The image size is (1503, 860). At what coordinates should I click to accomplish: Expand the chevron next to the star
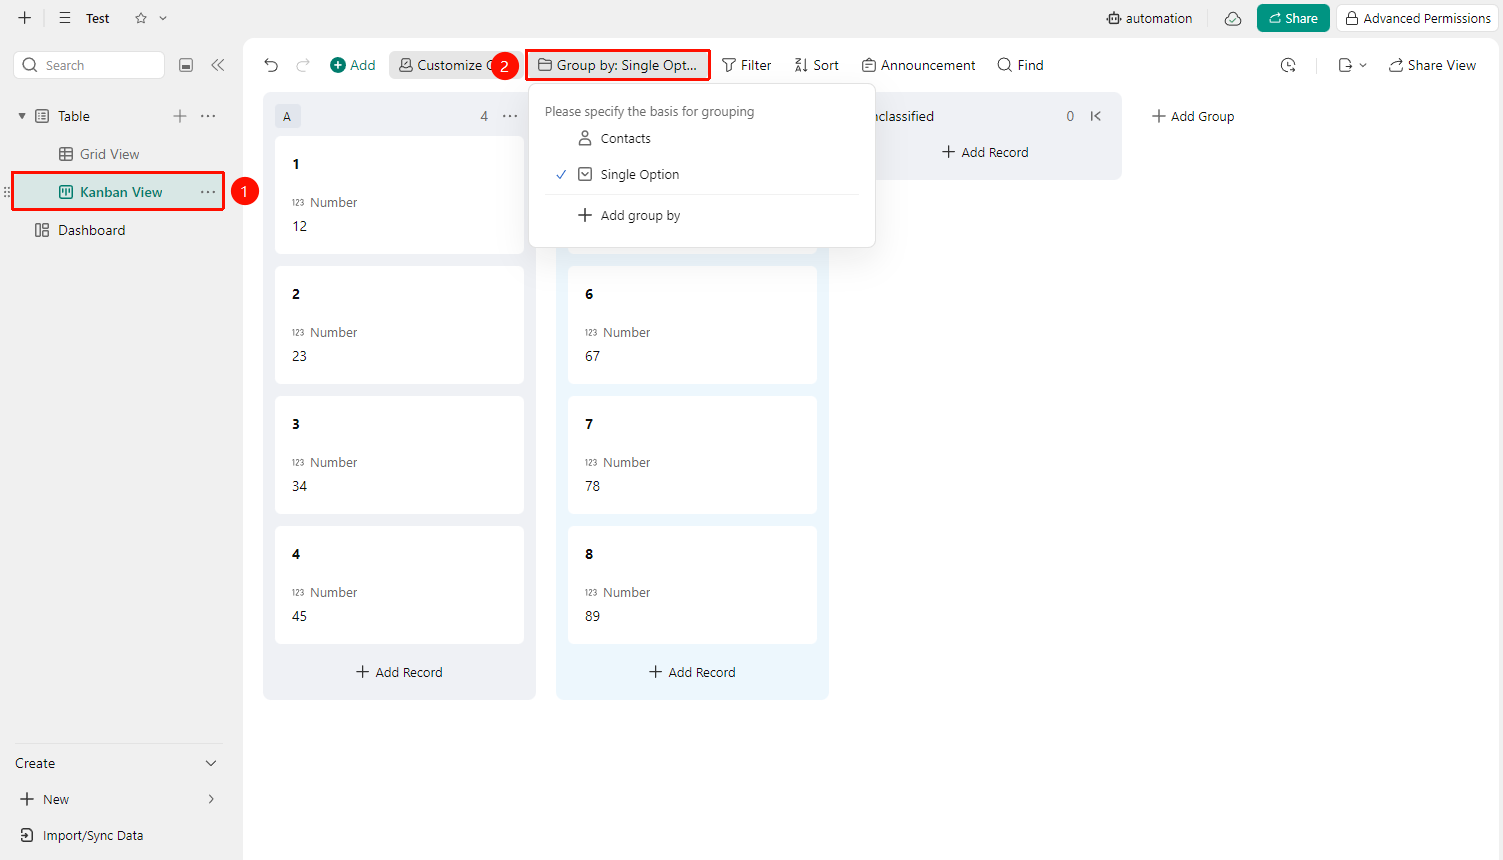(x=163, y=18)
